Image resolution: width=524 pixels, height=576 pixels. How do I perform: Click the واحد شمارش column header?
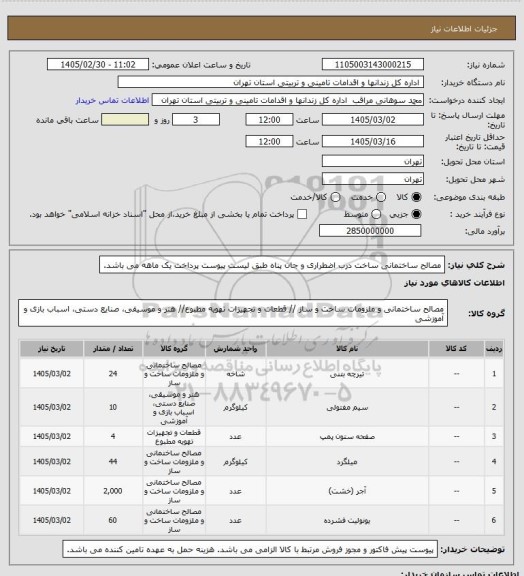coord(235,349)
